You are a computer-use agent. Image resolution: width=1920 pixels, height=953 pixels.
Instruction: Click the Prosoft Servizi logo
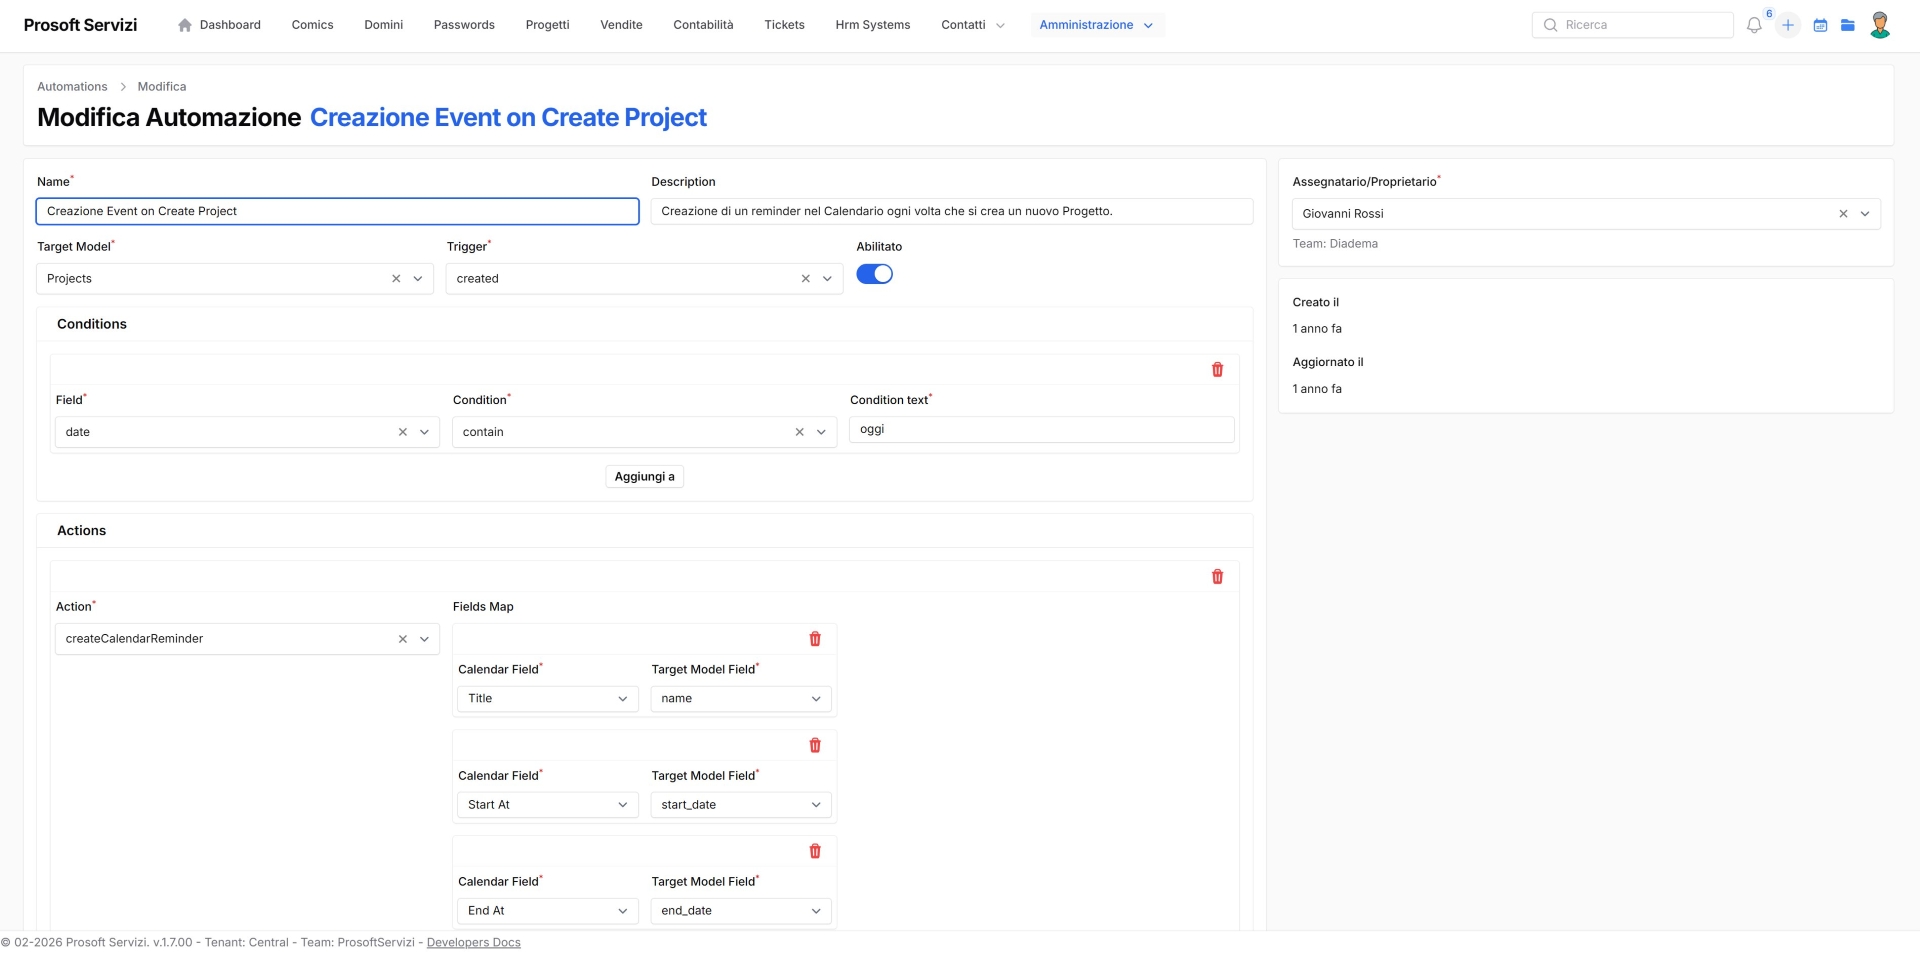click(80, 25)
